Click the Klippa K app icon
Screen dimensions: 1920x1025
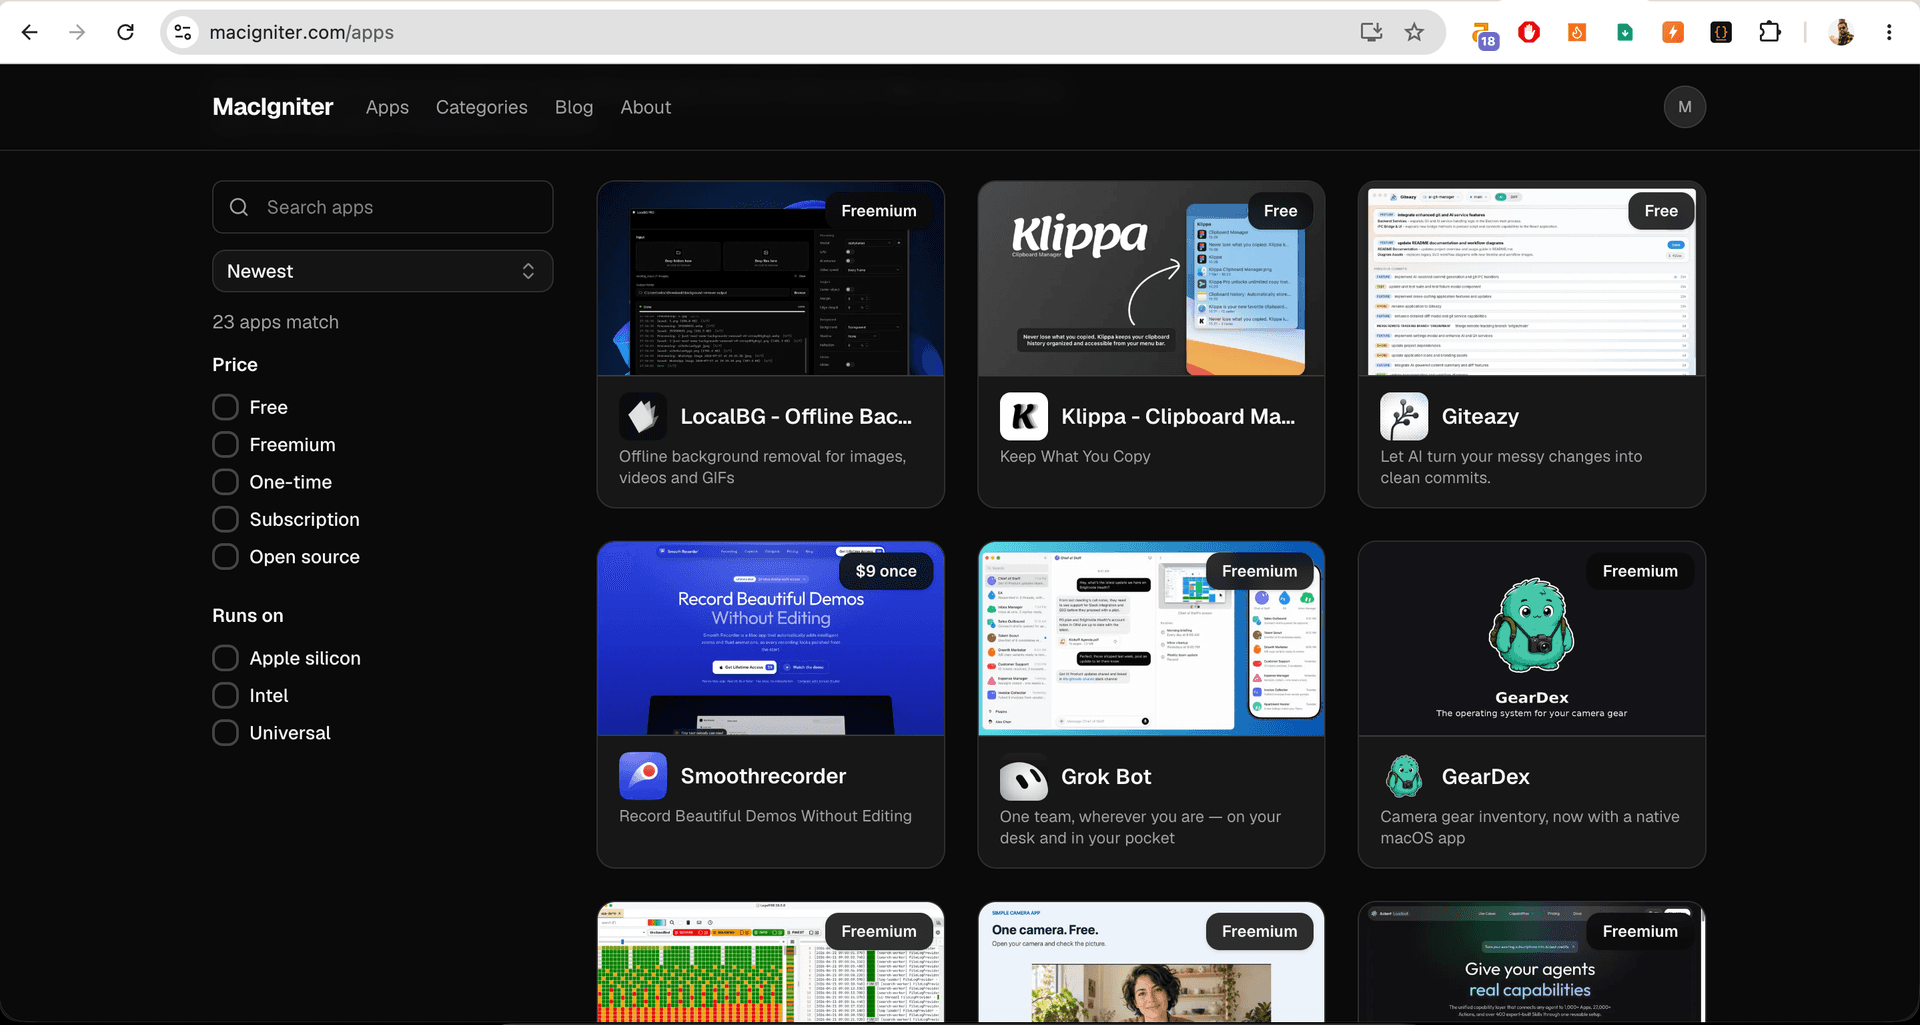coord(1024,416)
